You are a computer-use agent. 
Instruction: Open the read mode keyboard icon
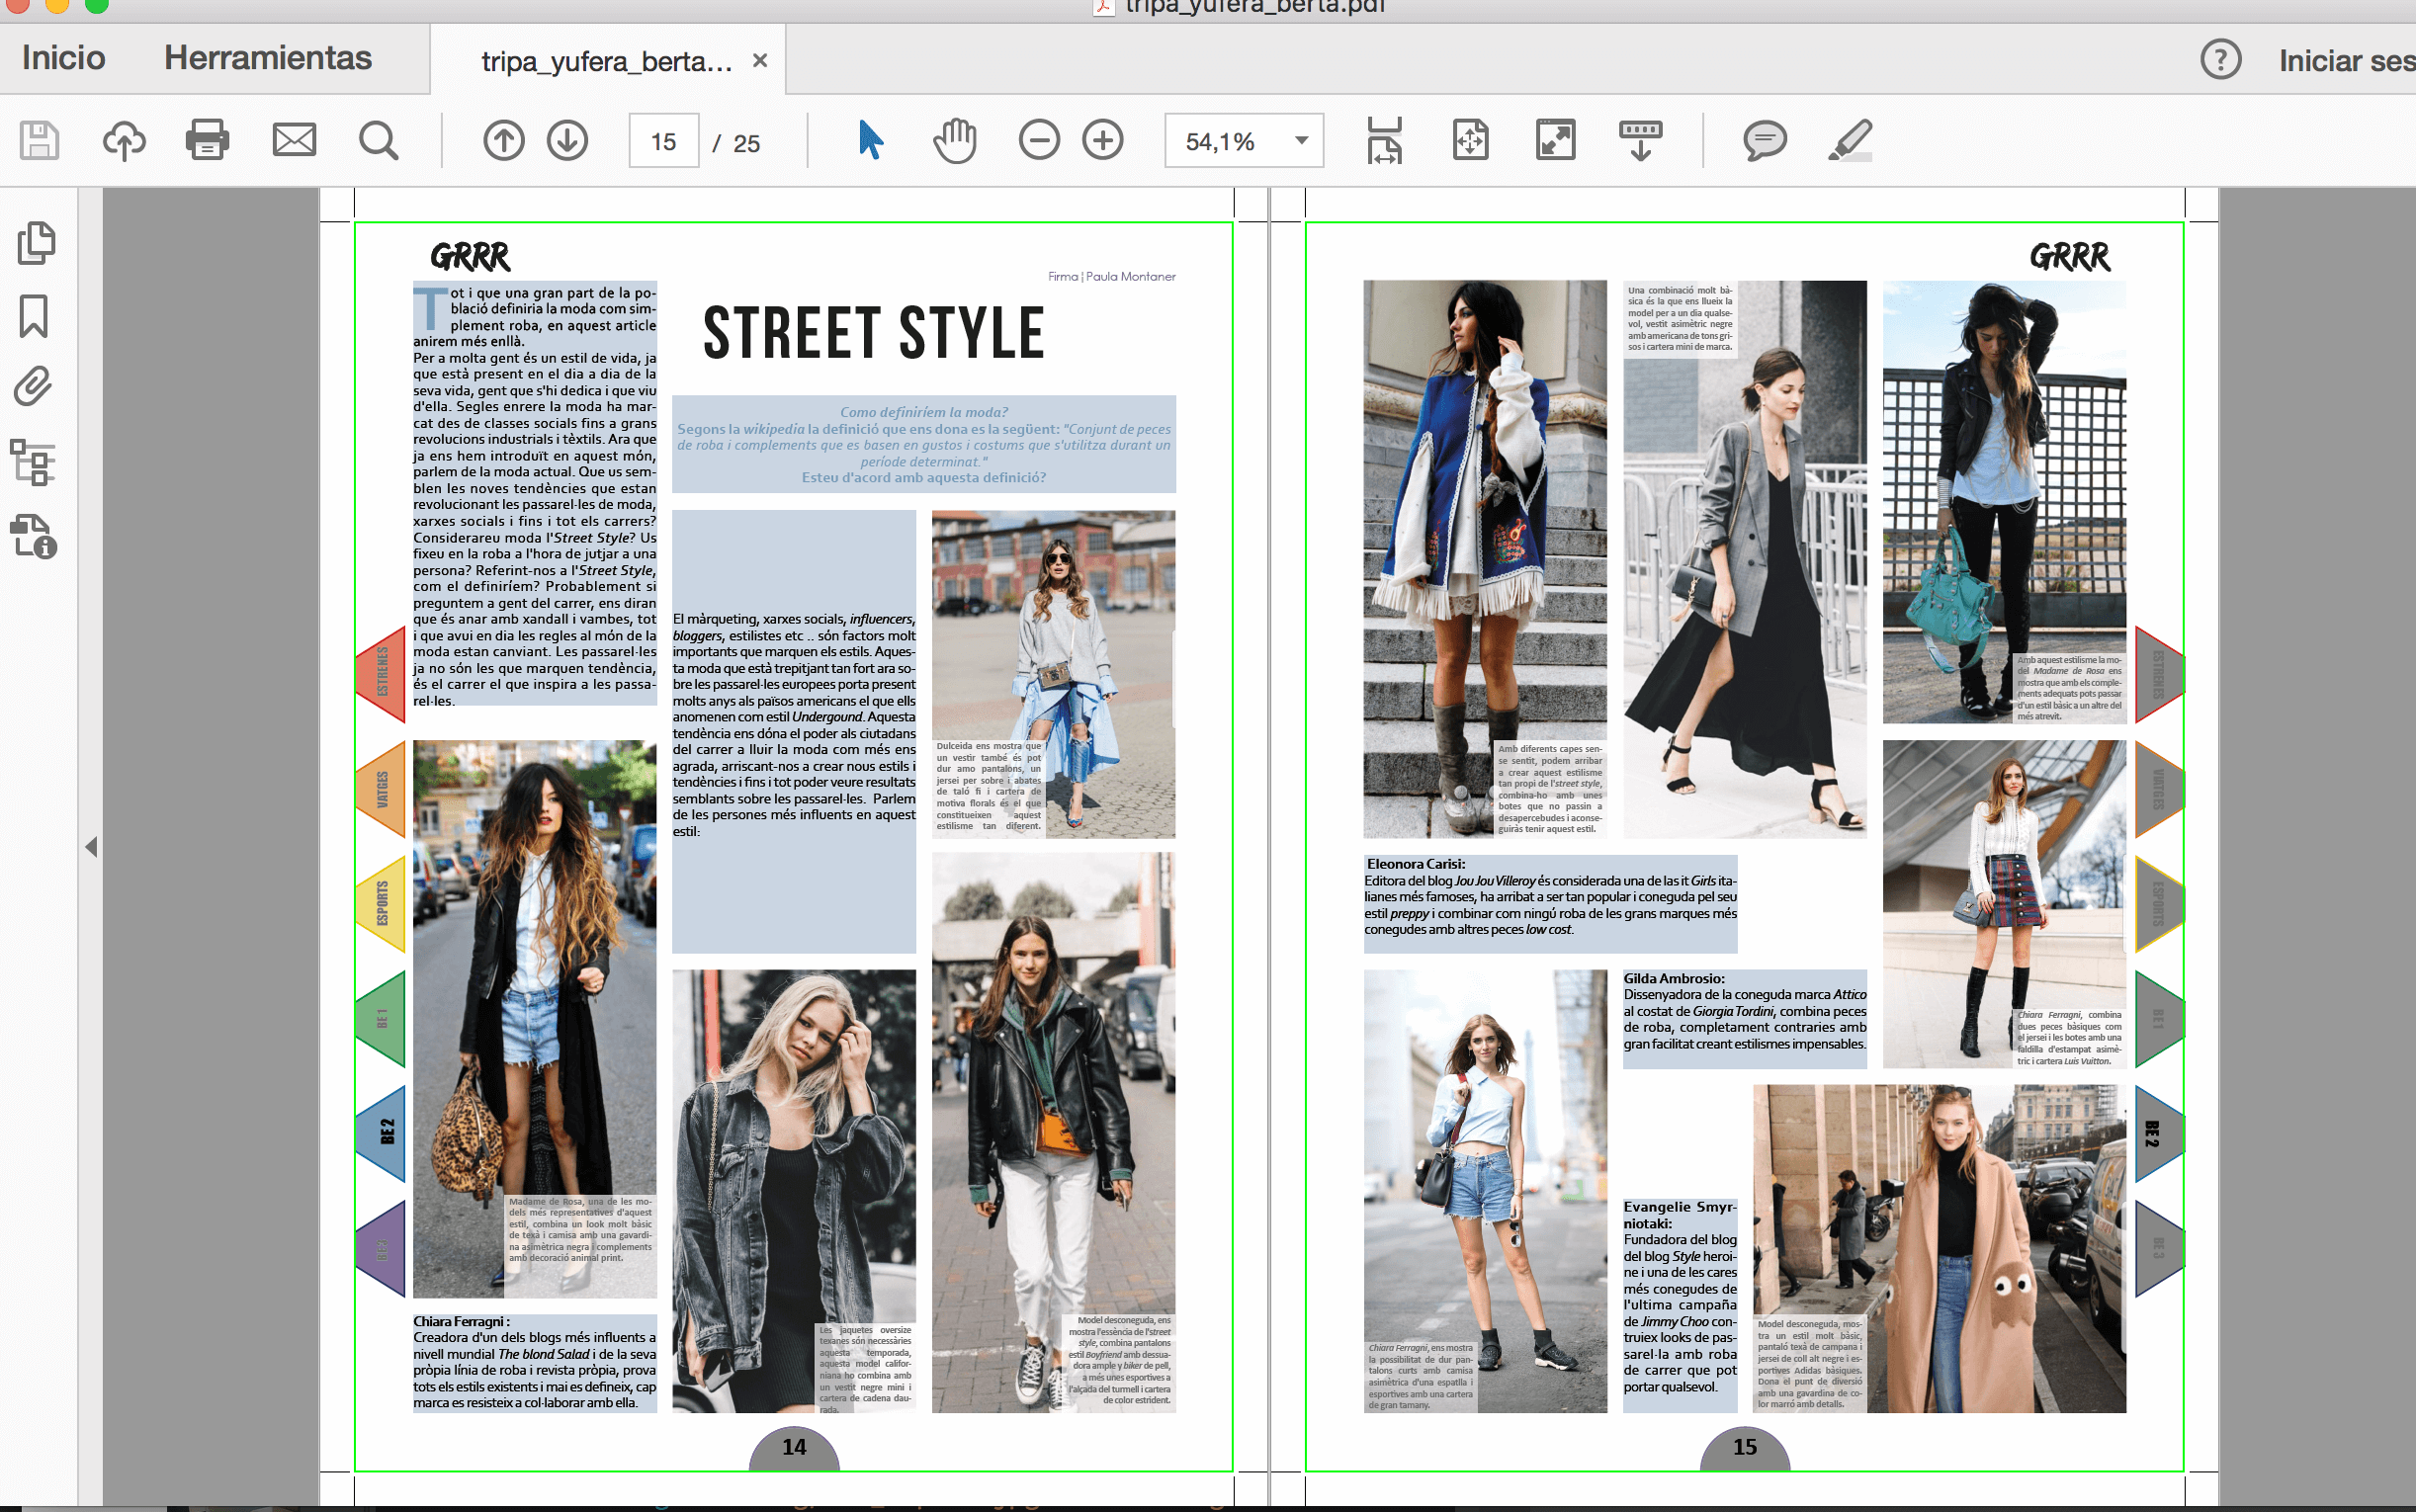1640,140
